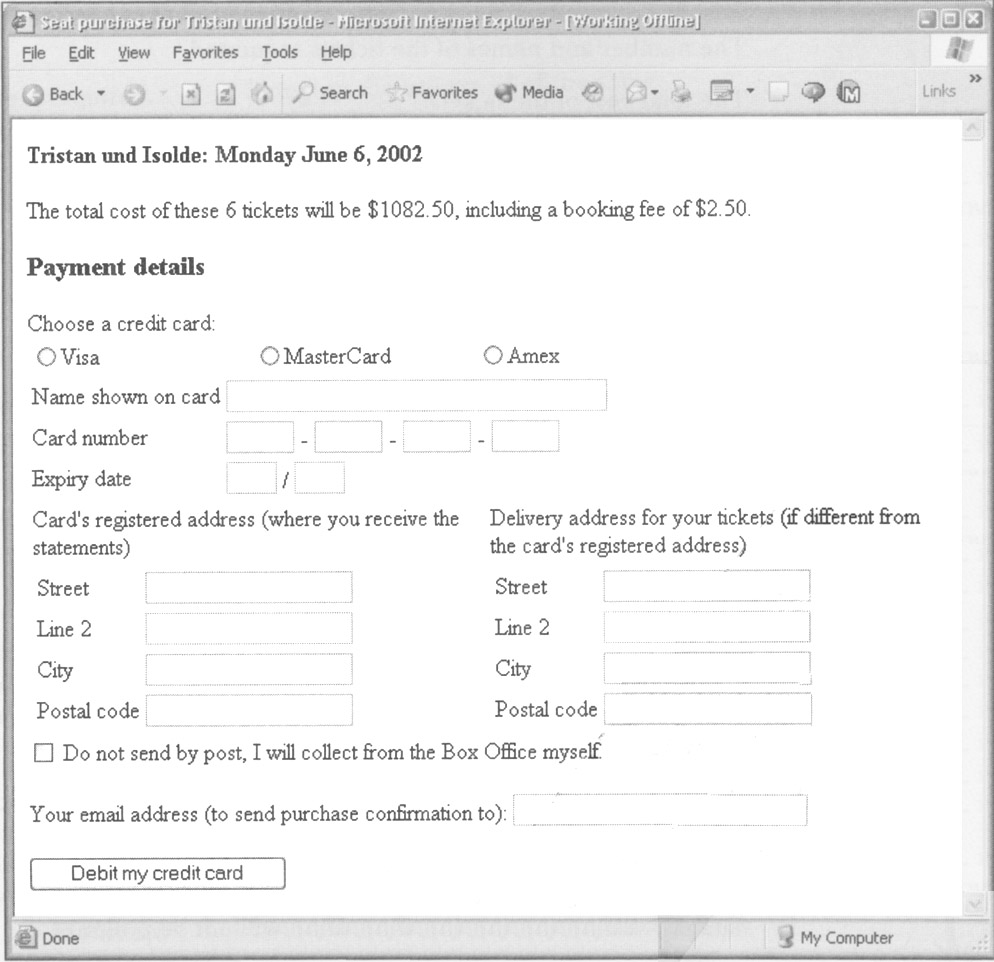Select the Visa radio button
Image resolution: width=994 pixels, height=962 pixels.
click(x=46, y=357)
